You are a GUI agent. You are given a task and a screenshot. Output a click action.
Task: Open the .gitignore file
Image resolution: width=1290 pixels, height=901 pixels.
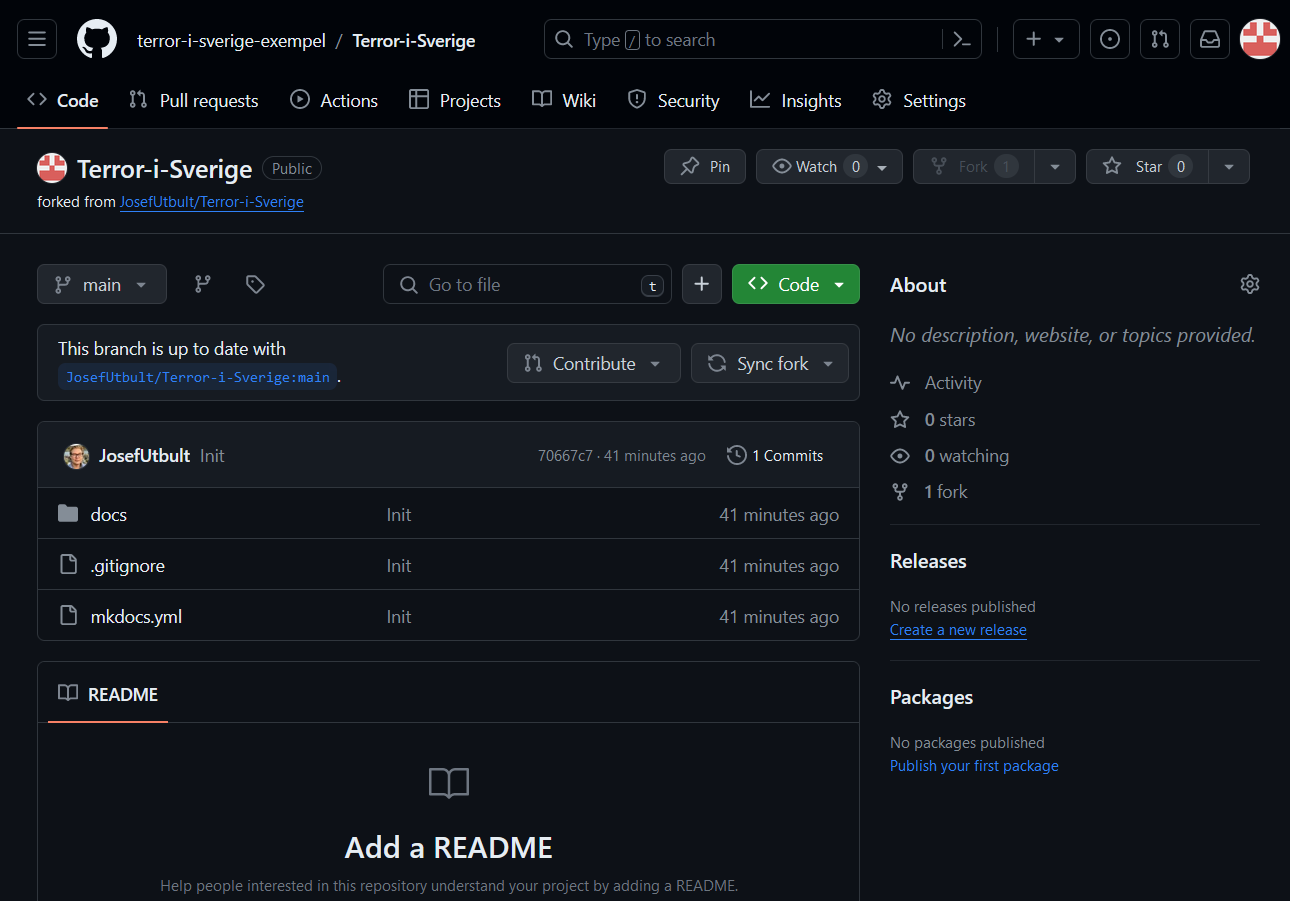coord(127,565)
